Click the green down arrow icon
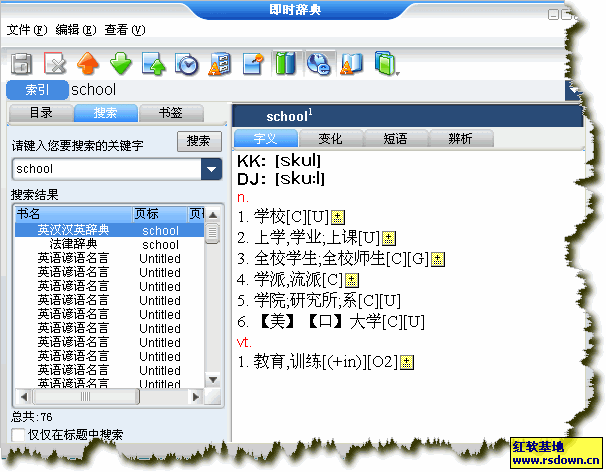This screenshot has width=606, height=472. point(121,65)
